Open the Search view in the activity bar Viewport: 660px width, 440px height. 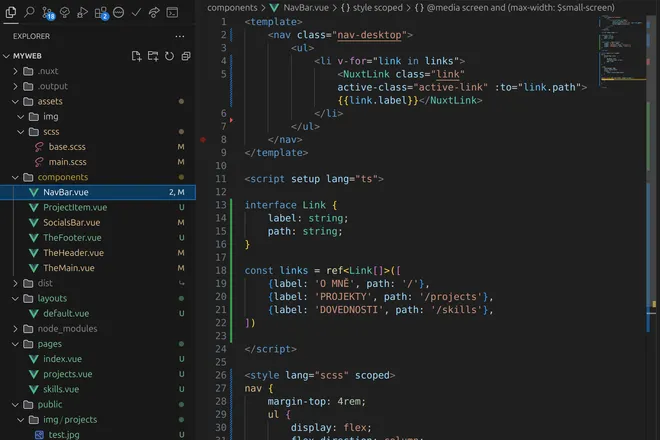pos(29,13)
